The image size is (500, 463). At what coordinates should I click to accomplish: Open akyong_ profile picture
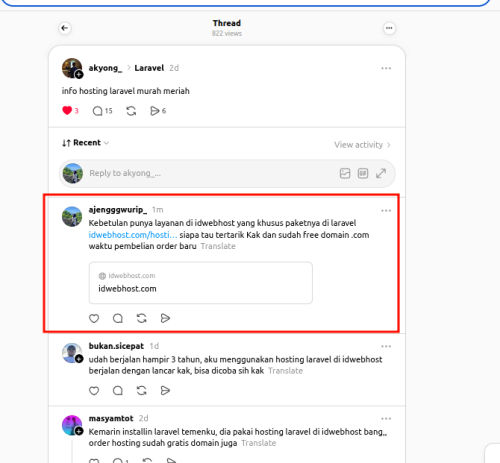point(72,68)
